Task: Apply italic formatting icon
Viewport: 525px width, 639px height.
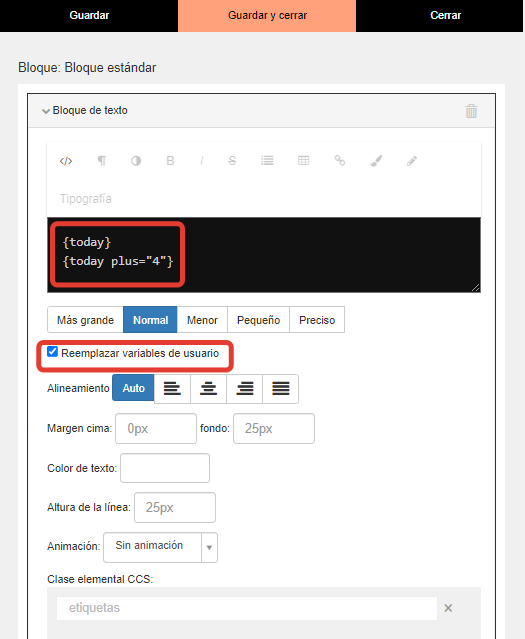Action: pos(202,161)
